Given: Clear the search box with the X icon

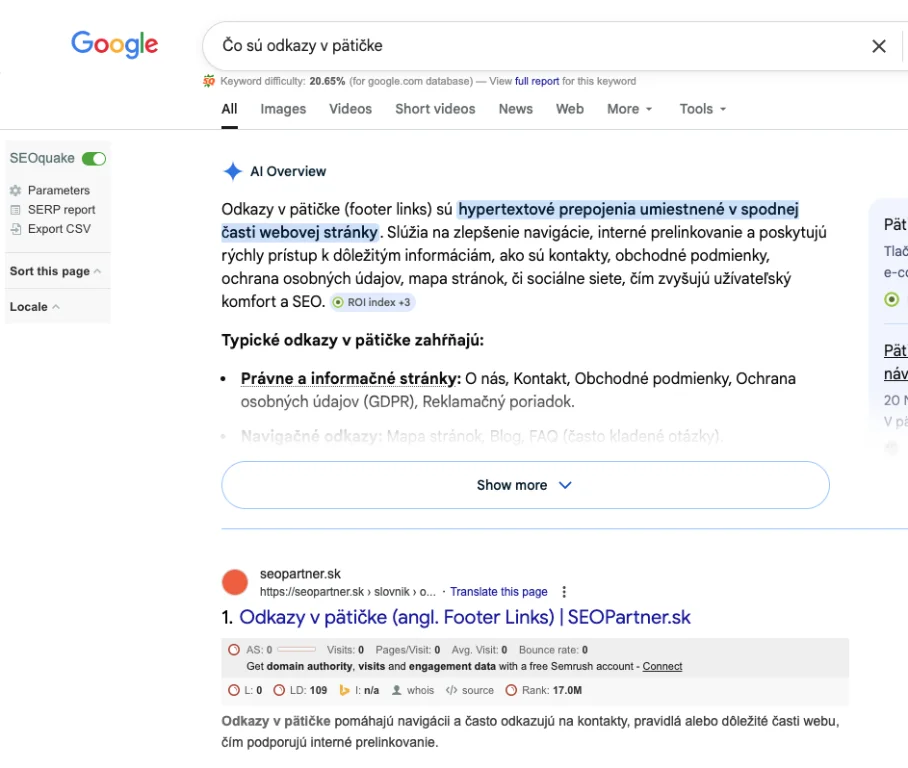Looking at the screenshot, I should tap(879, 46).
